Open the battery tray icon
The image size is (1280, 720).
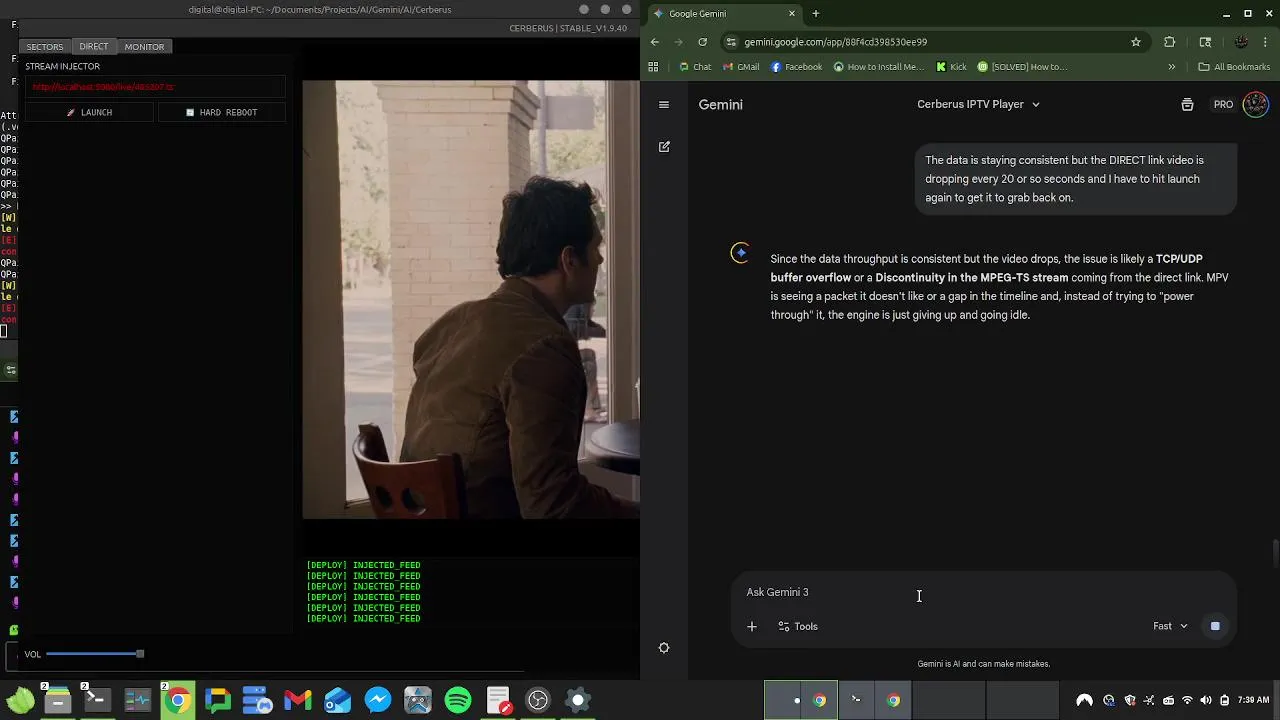[1224, 700]
